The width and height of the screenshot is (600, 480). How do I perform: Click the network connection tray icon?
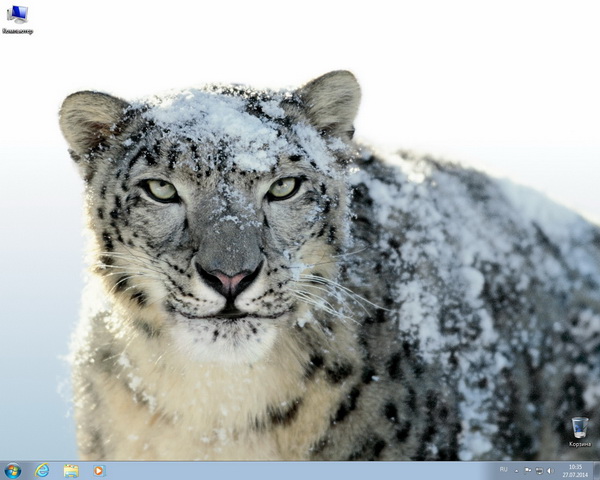pyautogui.click(x=539, y=470)
